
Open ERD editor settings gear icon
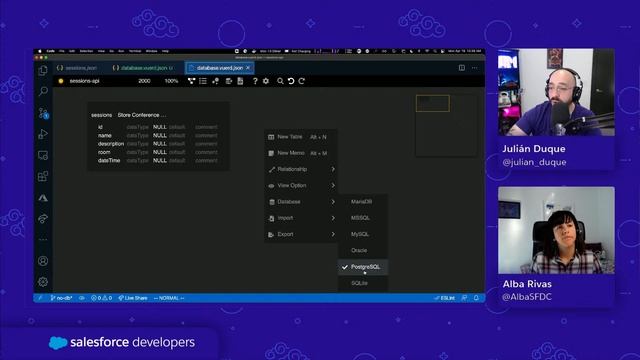(266, 81)
